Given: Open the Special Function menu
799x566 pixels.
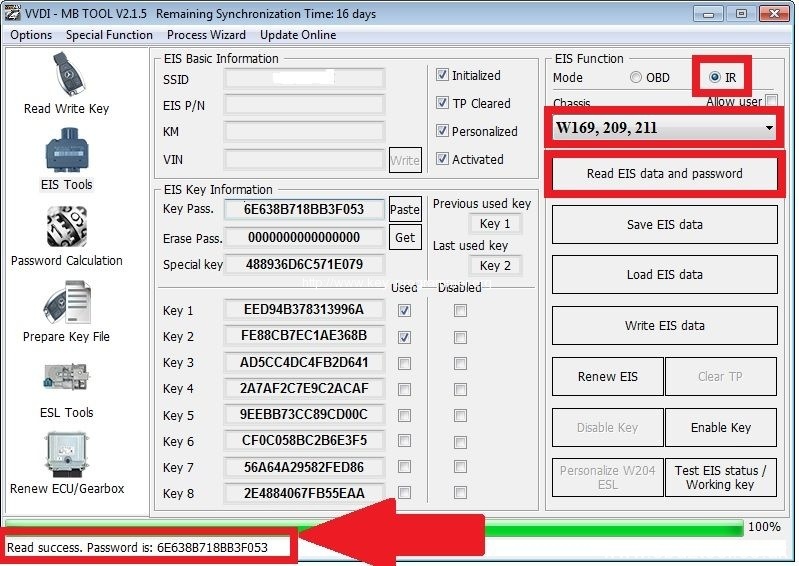Looking at the screenshot, I should coord(109,35).
